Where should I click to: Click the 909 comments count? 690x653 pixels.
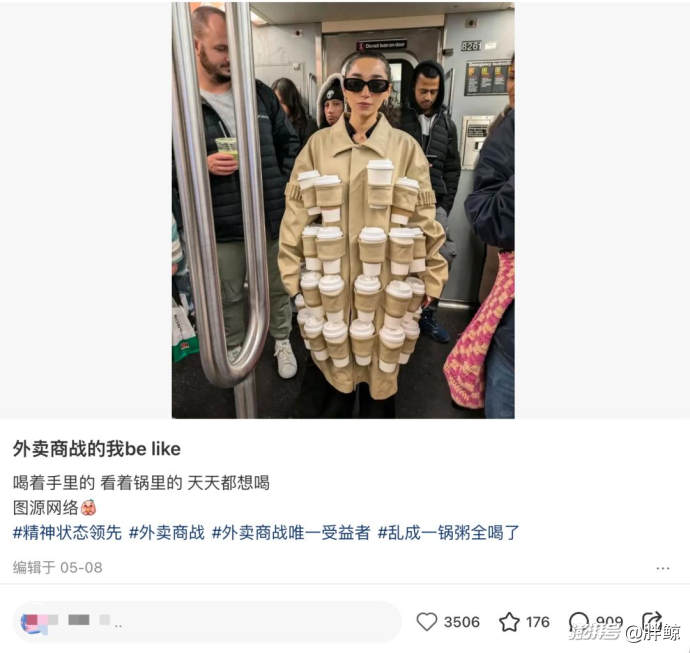coord(609,621)
